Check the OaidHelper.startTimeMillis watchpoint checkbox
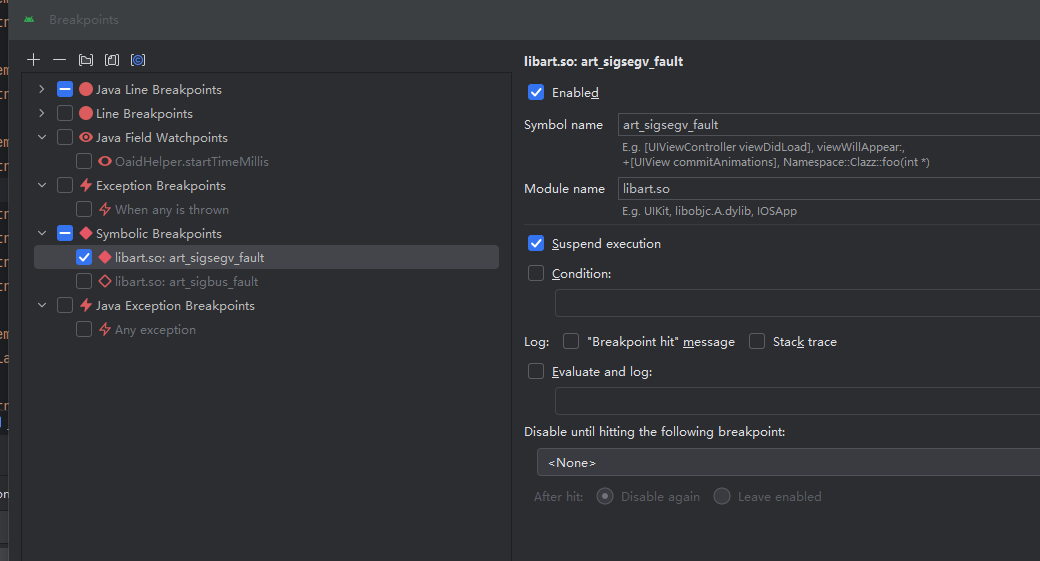Screen dimensions: 1040x561 84,162
